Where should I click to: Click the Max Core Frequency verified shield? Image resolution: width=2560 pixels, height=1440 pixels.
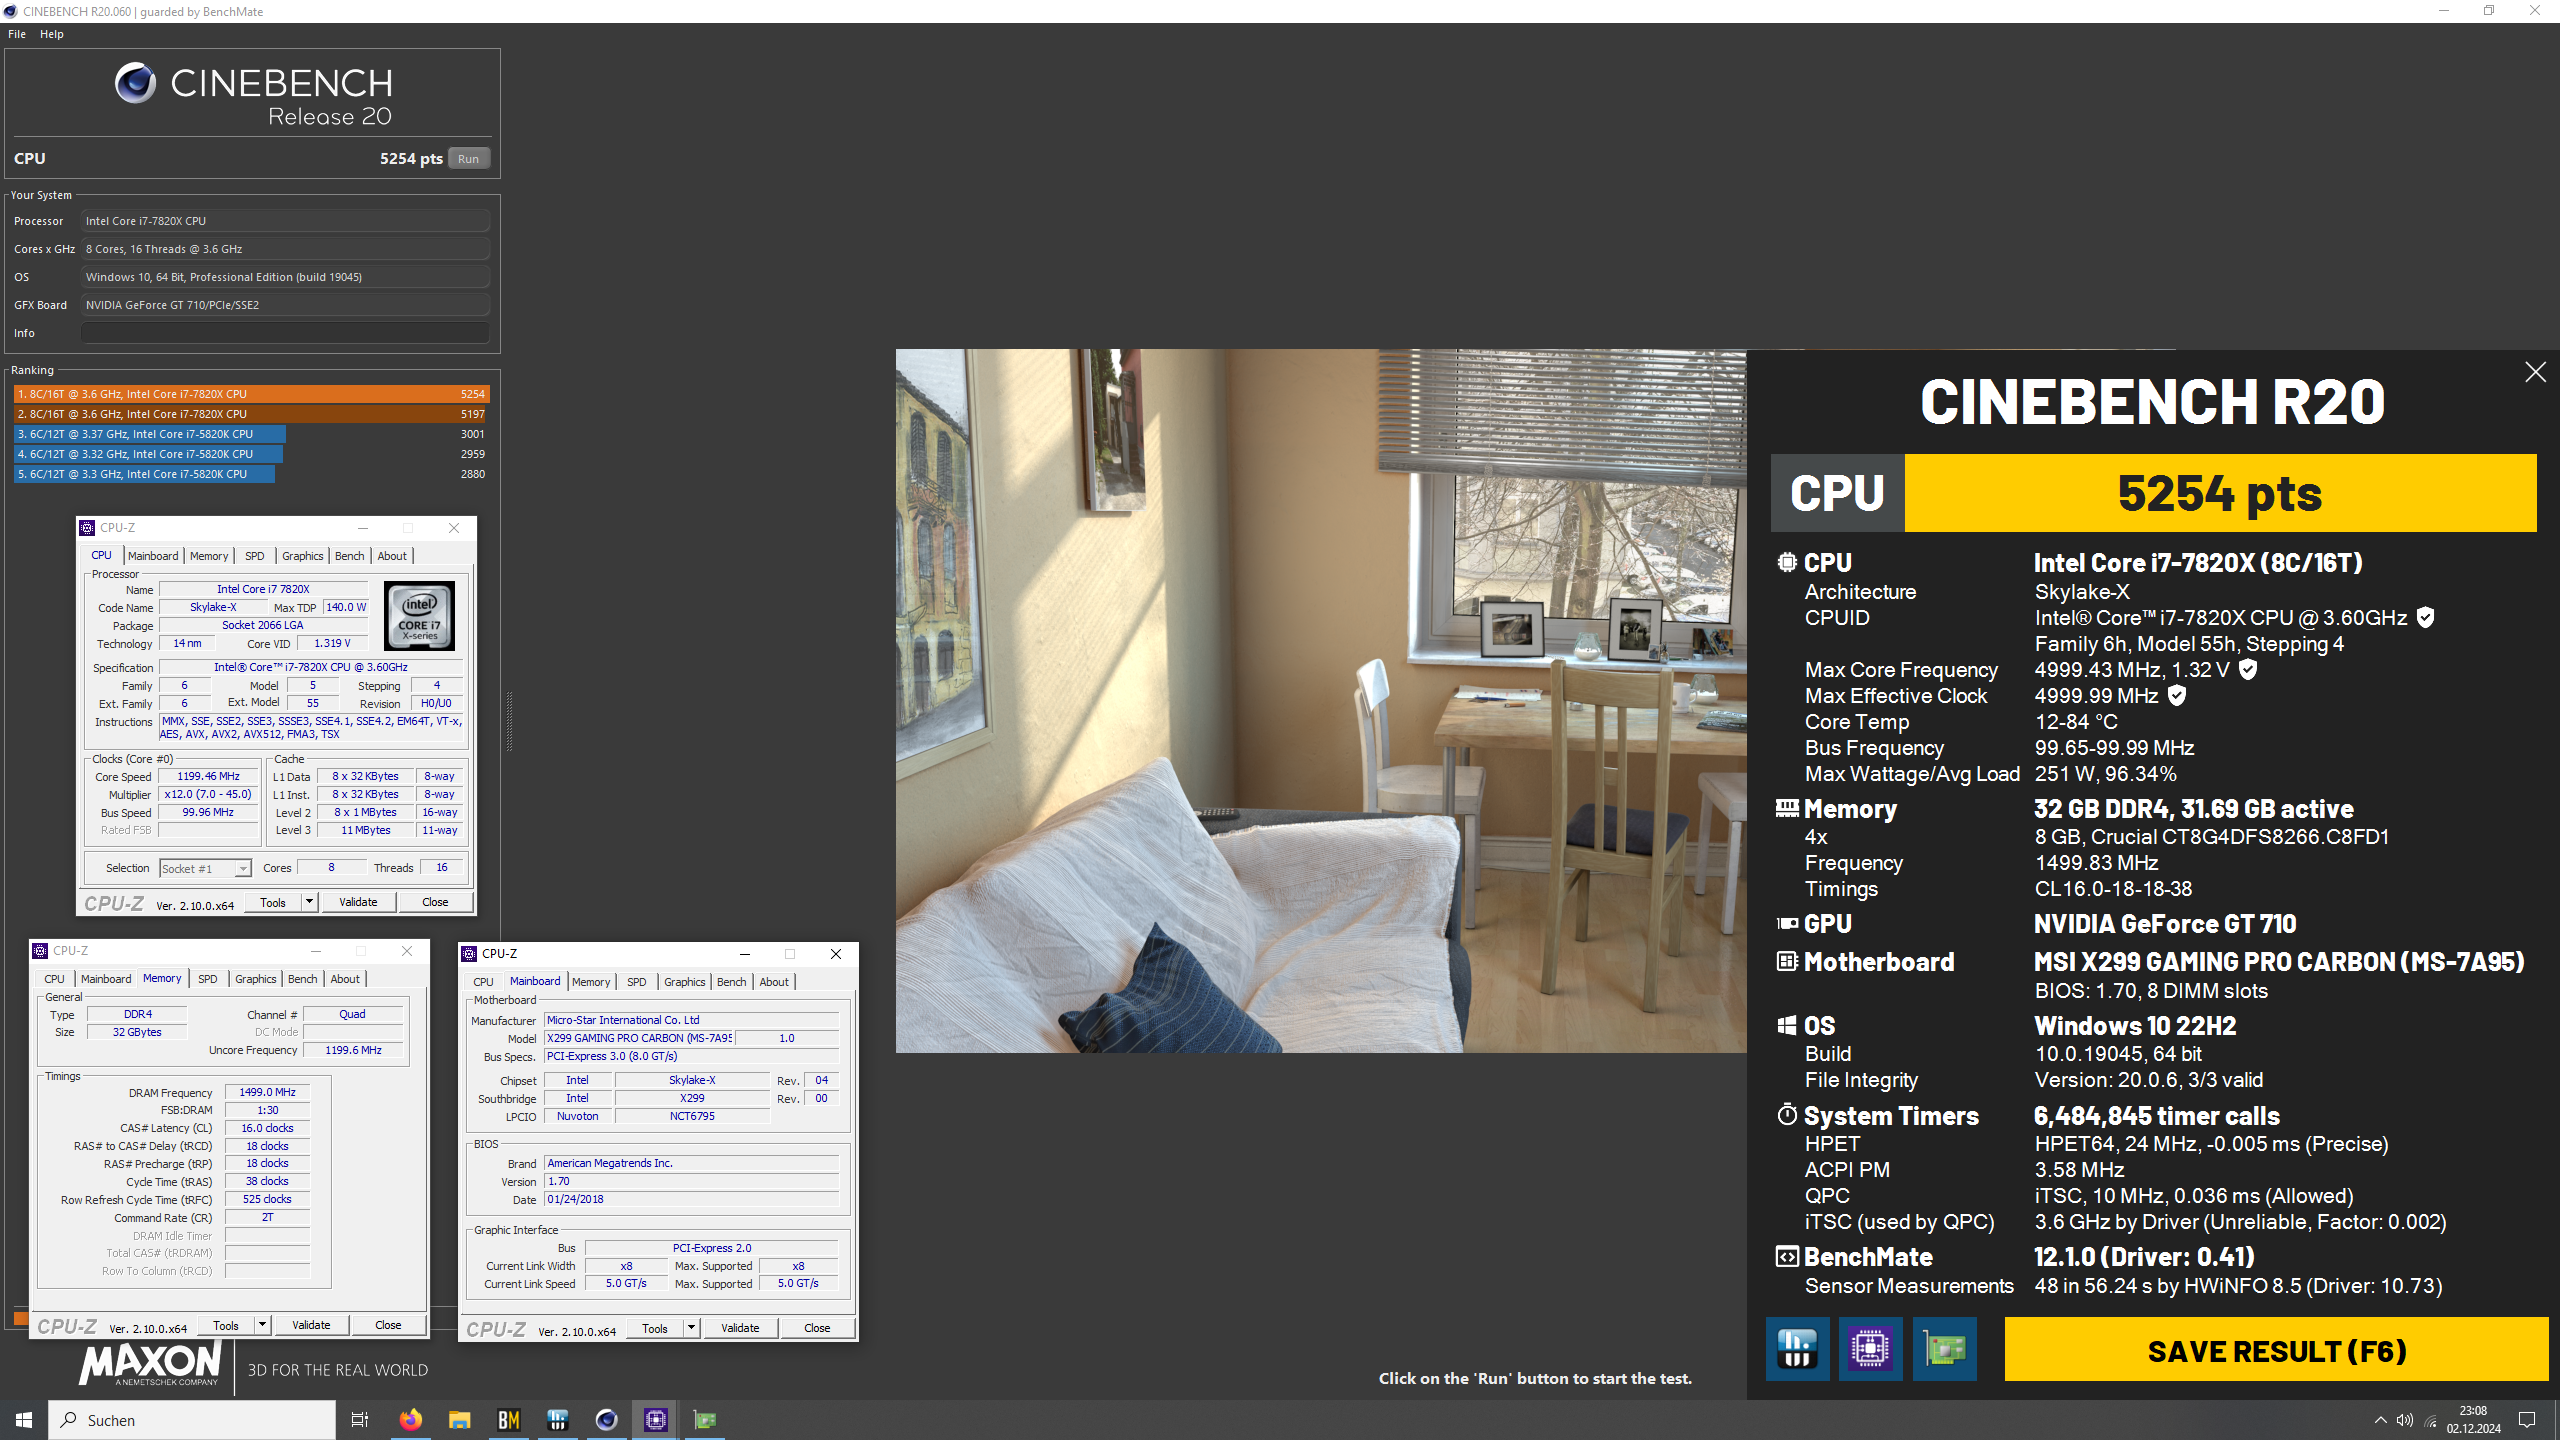click(x=2248, y=670)
